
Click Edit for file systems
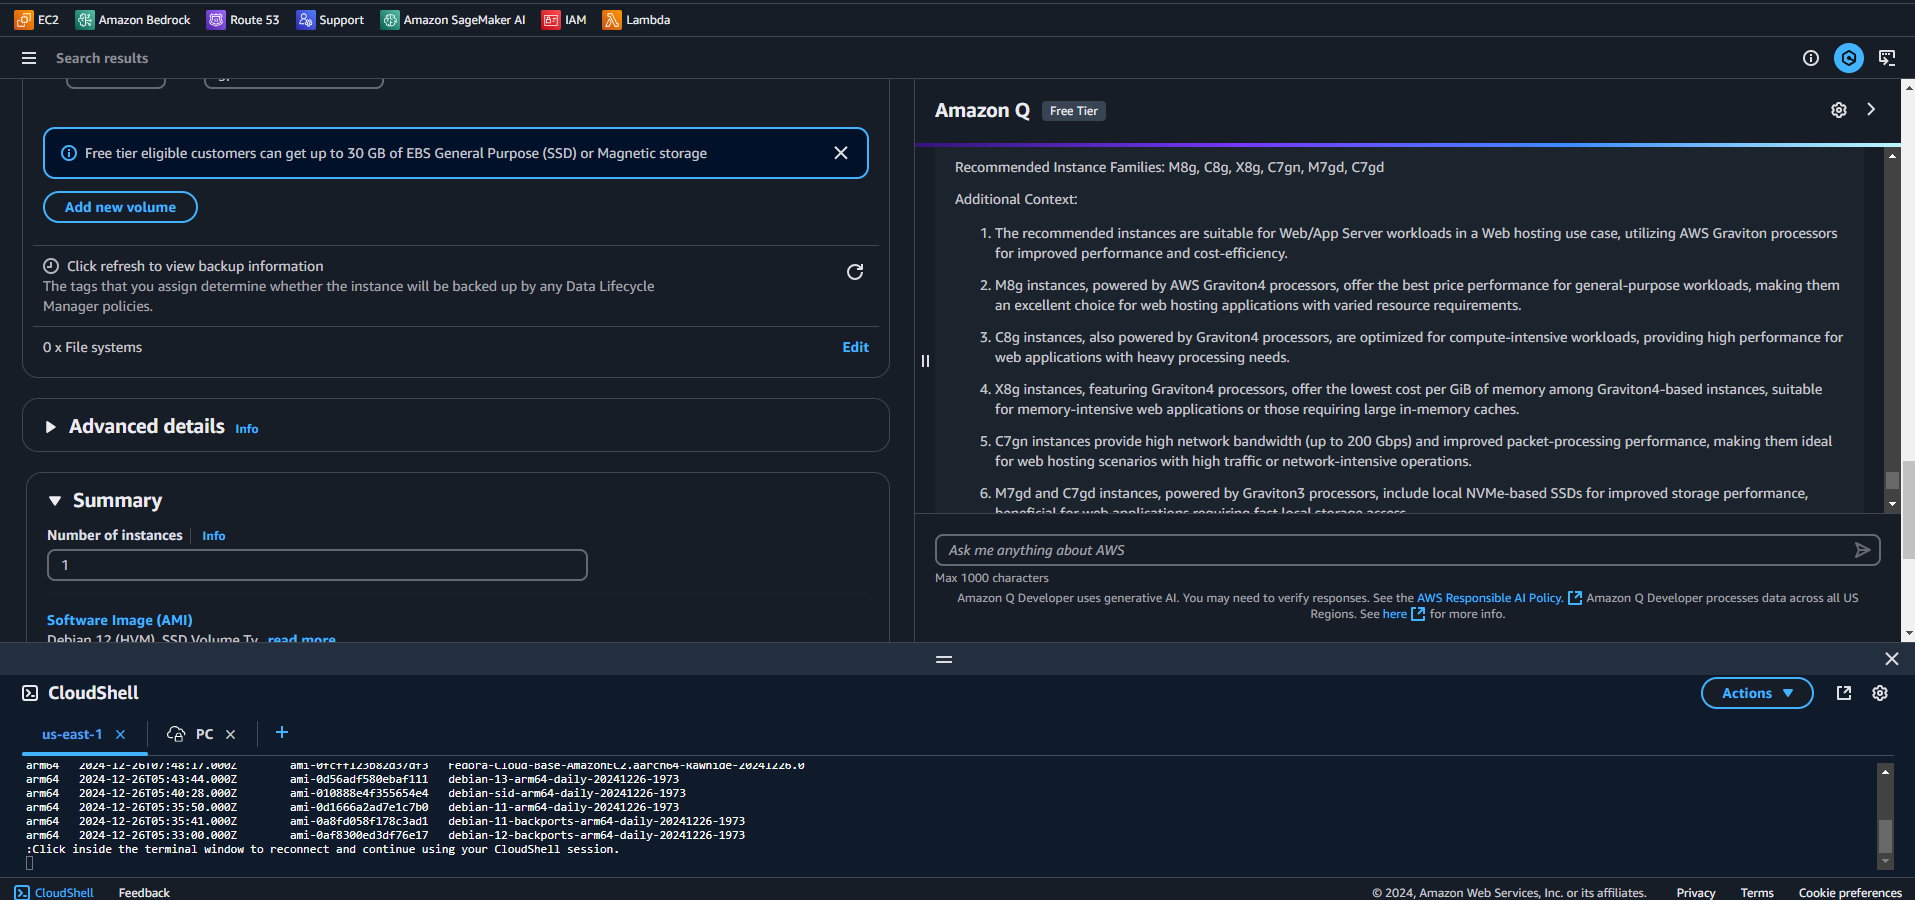[x=855, y=347]
